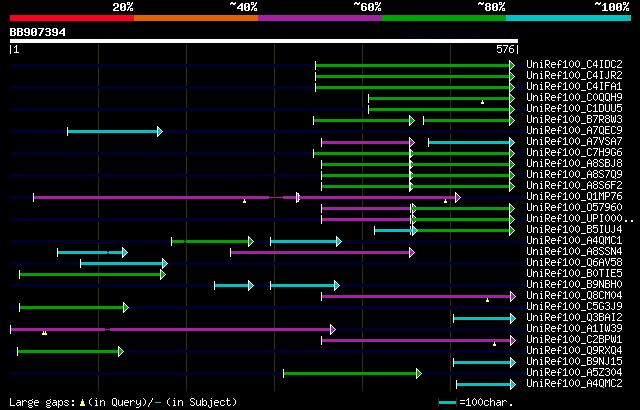Open the UniRef100_Q8CM04 hit label
Viewport: 640px width, 410px height.
pyautogui.click(x=574, y=296)
